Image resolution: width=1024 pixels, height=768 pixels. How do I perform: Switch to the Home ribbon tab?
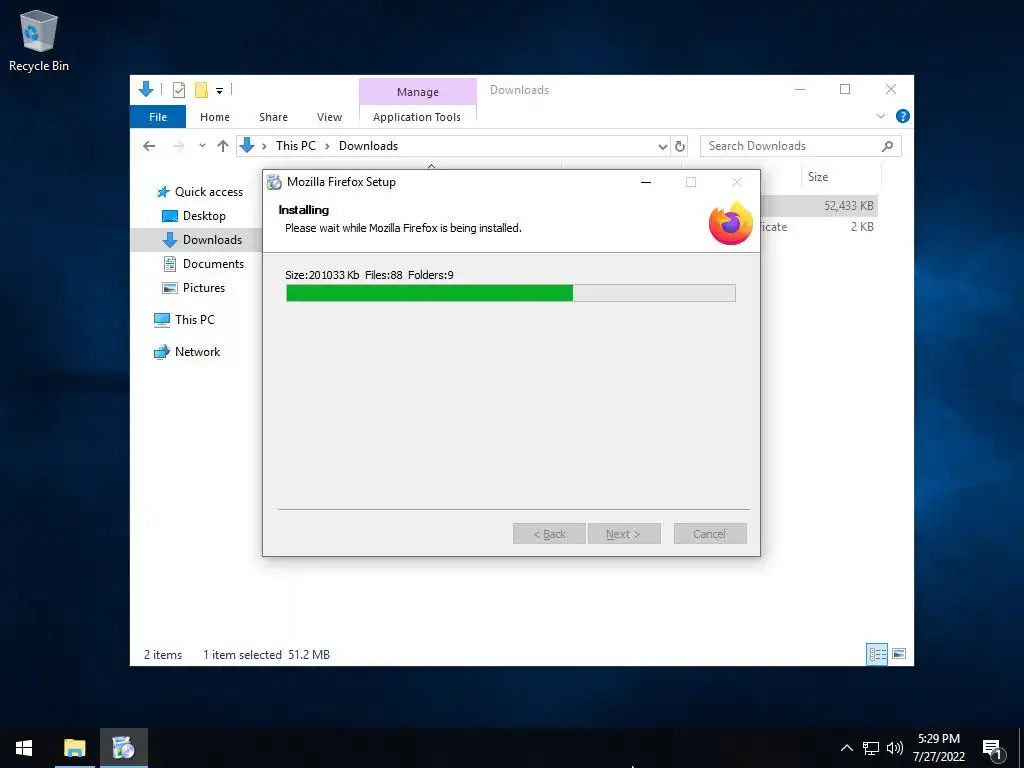pyautogui.click(x=215, y=117)
